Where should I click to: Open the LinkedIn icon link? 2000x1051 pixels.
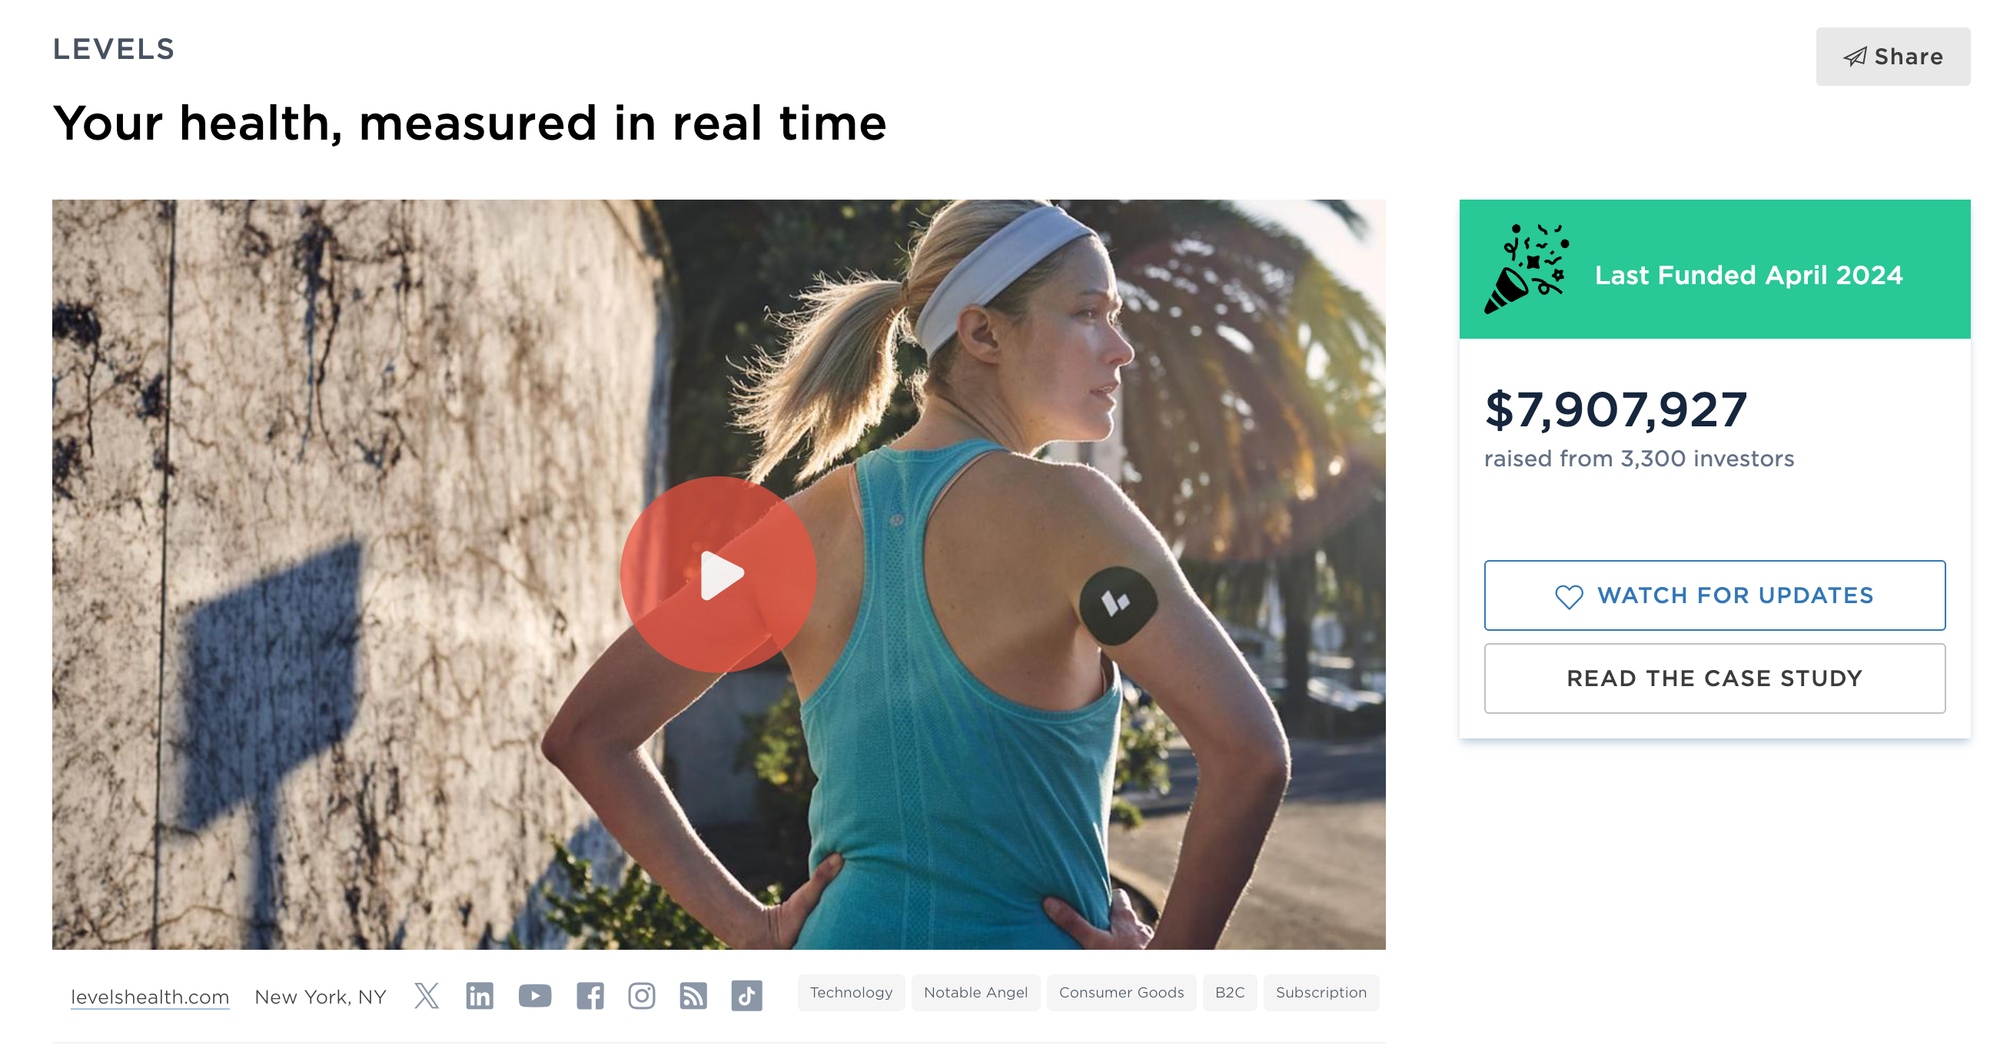[480, 996]
